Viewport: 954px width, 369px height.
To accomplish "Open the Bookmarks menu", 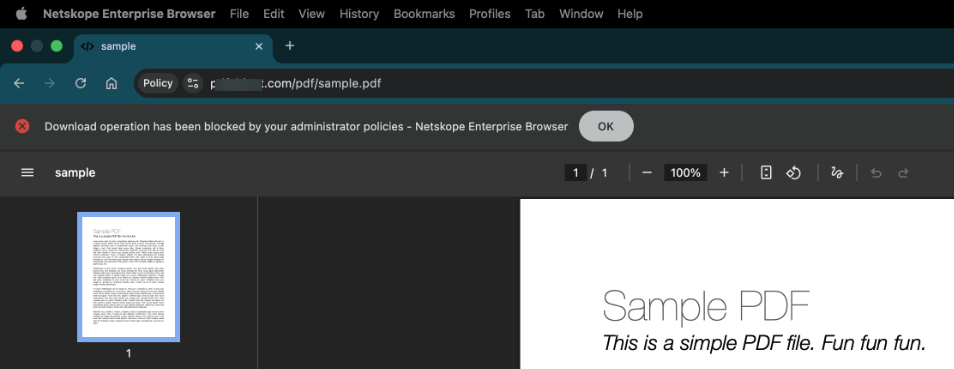I will (x=424, y=13).
